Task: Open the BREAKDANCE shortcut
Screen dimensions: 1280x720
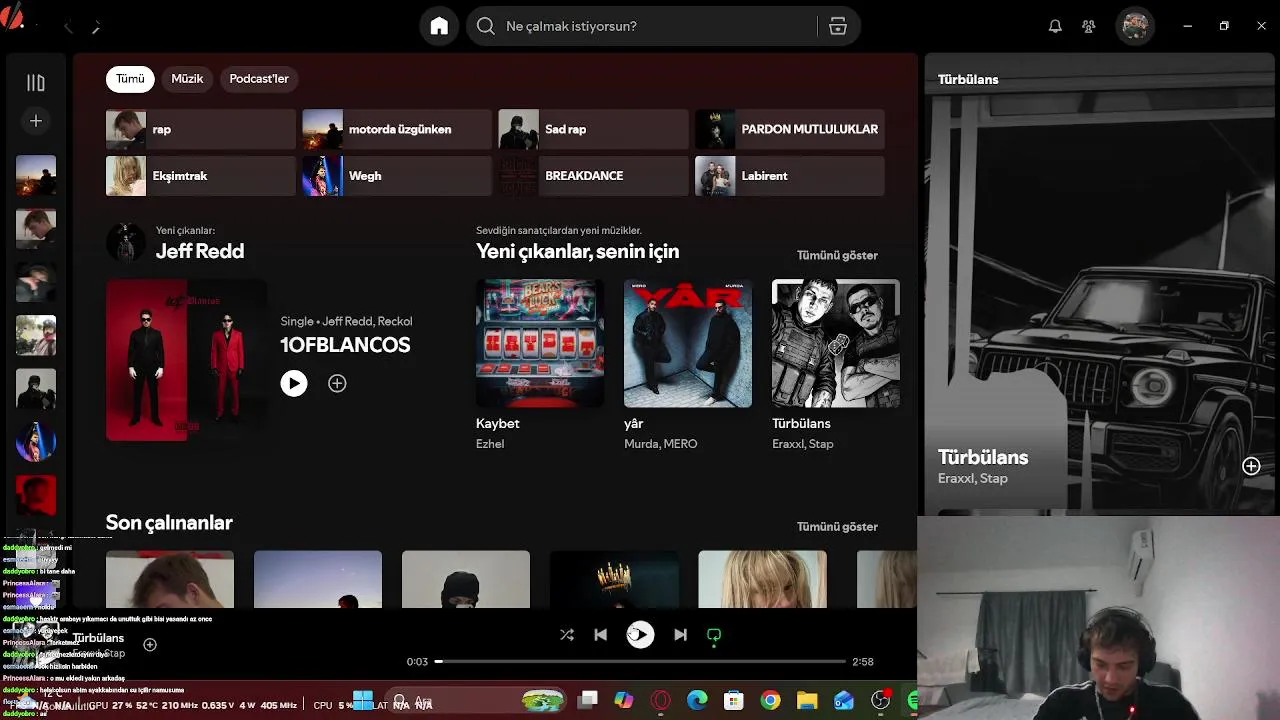Action: (594, 176)
